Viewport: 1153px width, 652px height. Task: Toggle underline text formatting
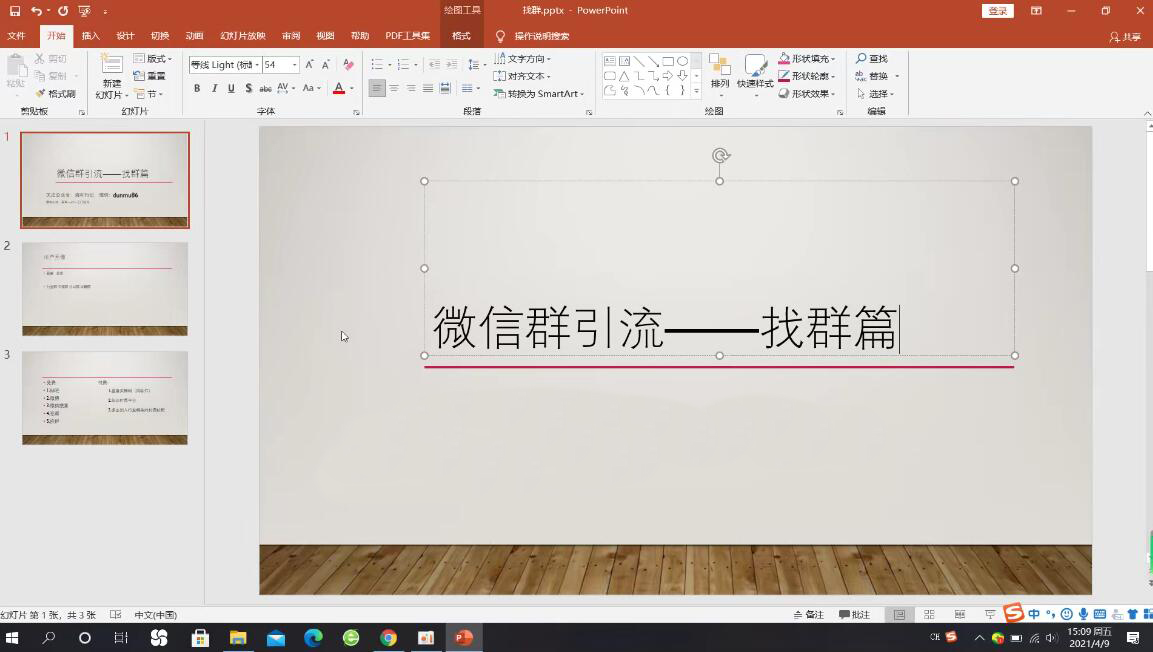click(231, 89)
